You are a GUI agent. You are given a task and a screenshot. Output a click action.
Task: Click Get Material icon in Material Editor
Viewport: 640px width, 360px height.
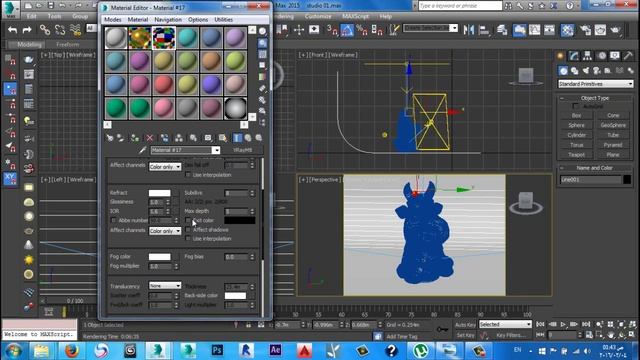(x=110, y=138)
